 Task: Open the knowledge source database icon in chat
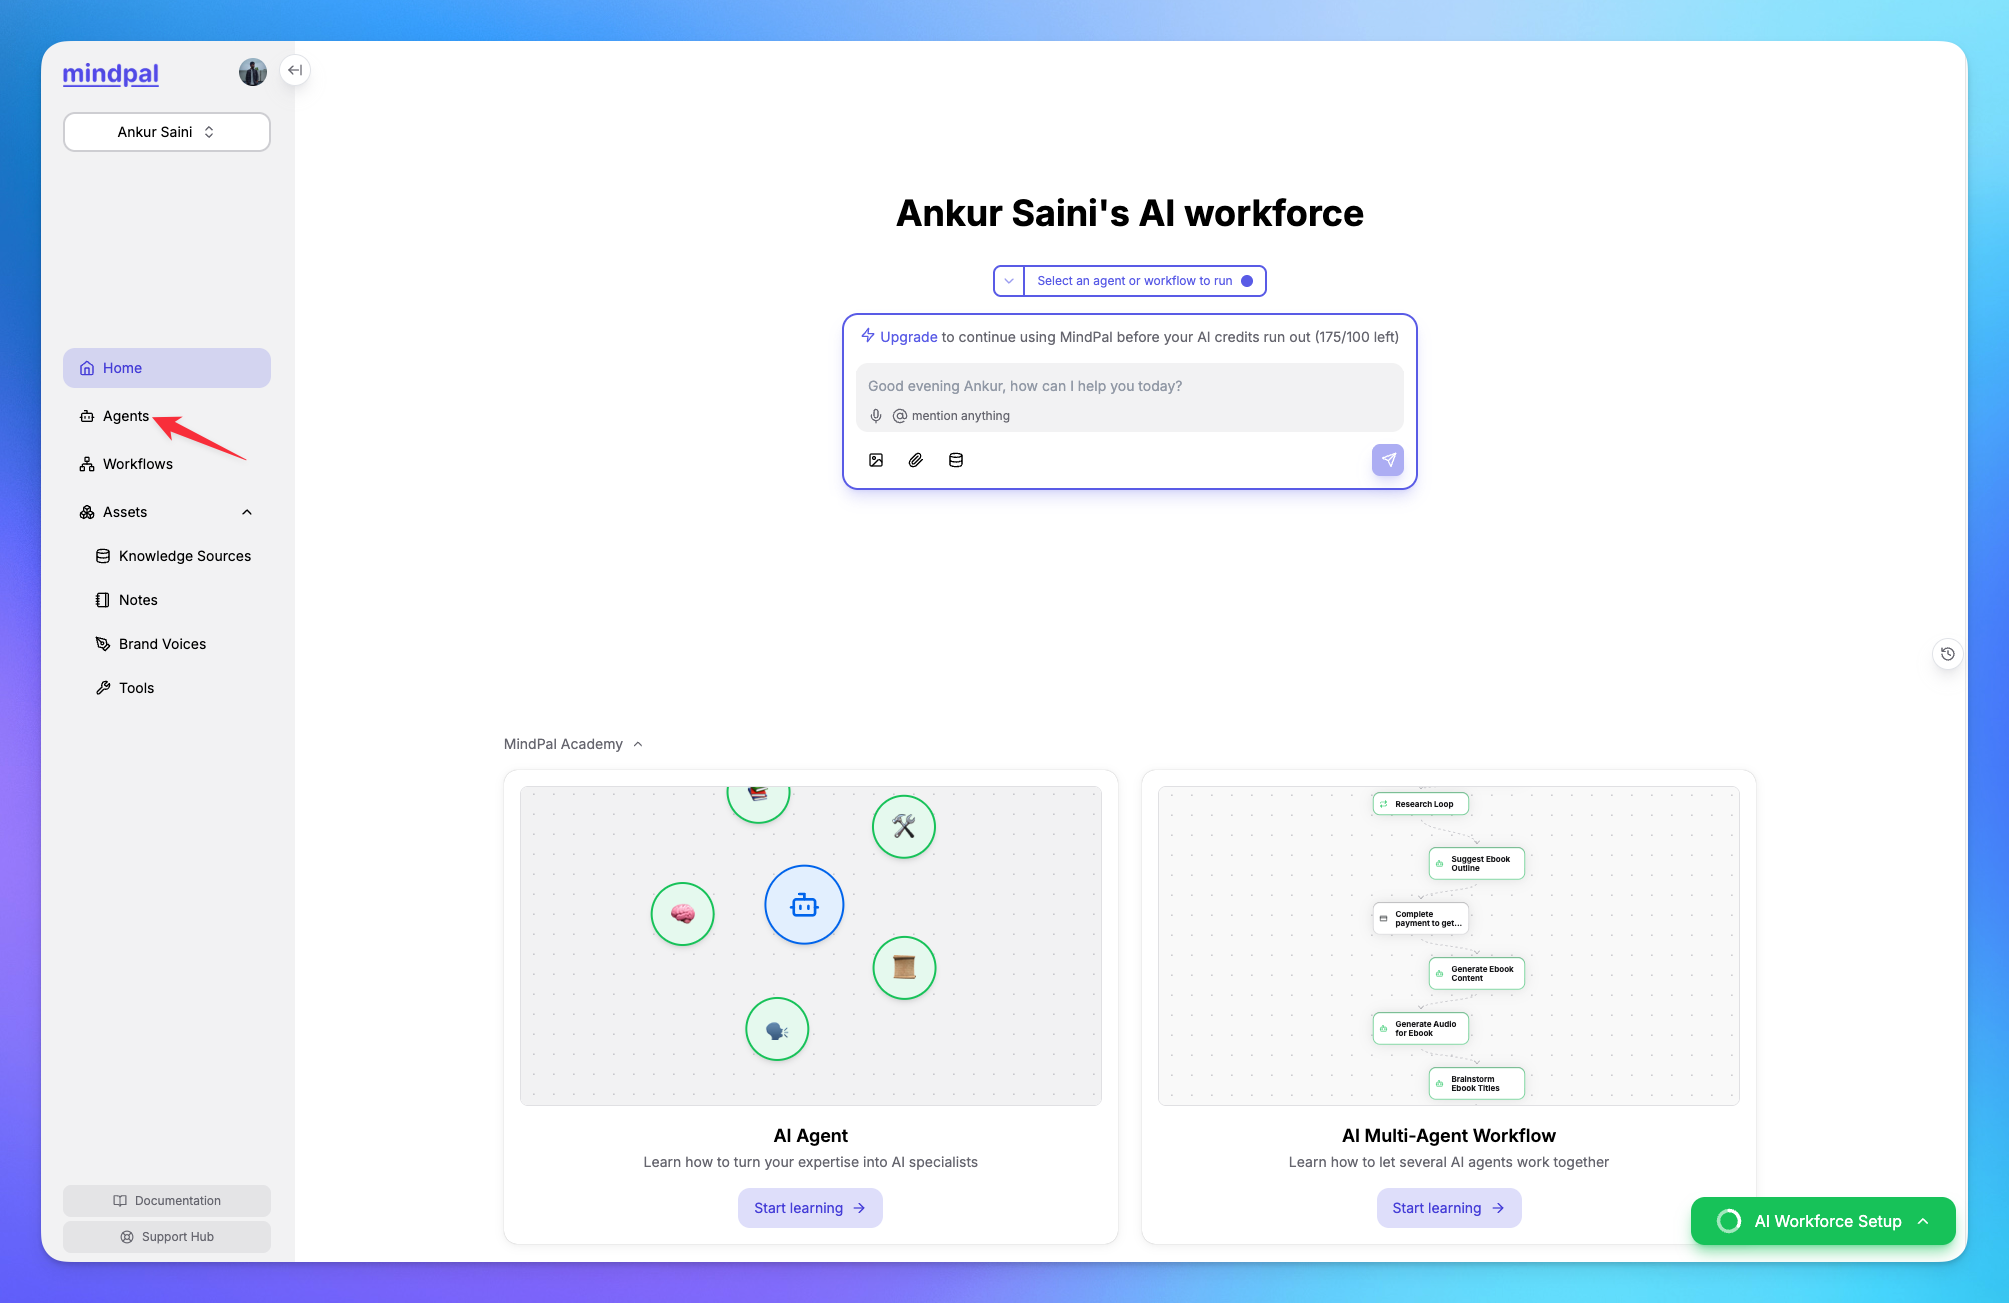pos(955,460)
